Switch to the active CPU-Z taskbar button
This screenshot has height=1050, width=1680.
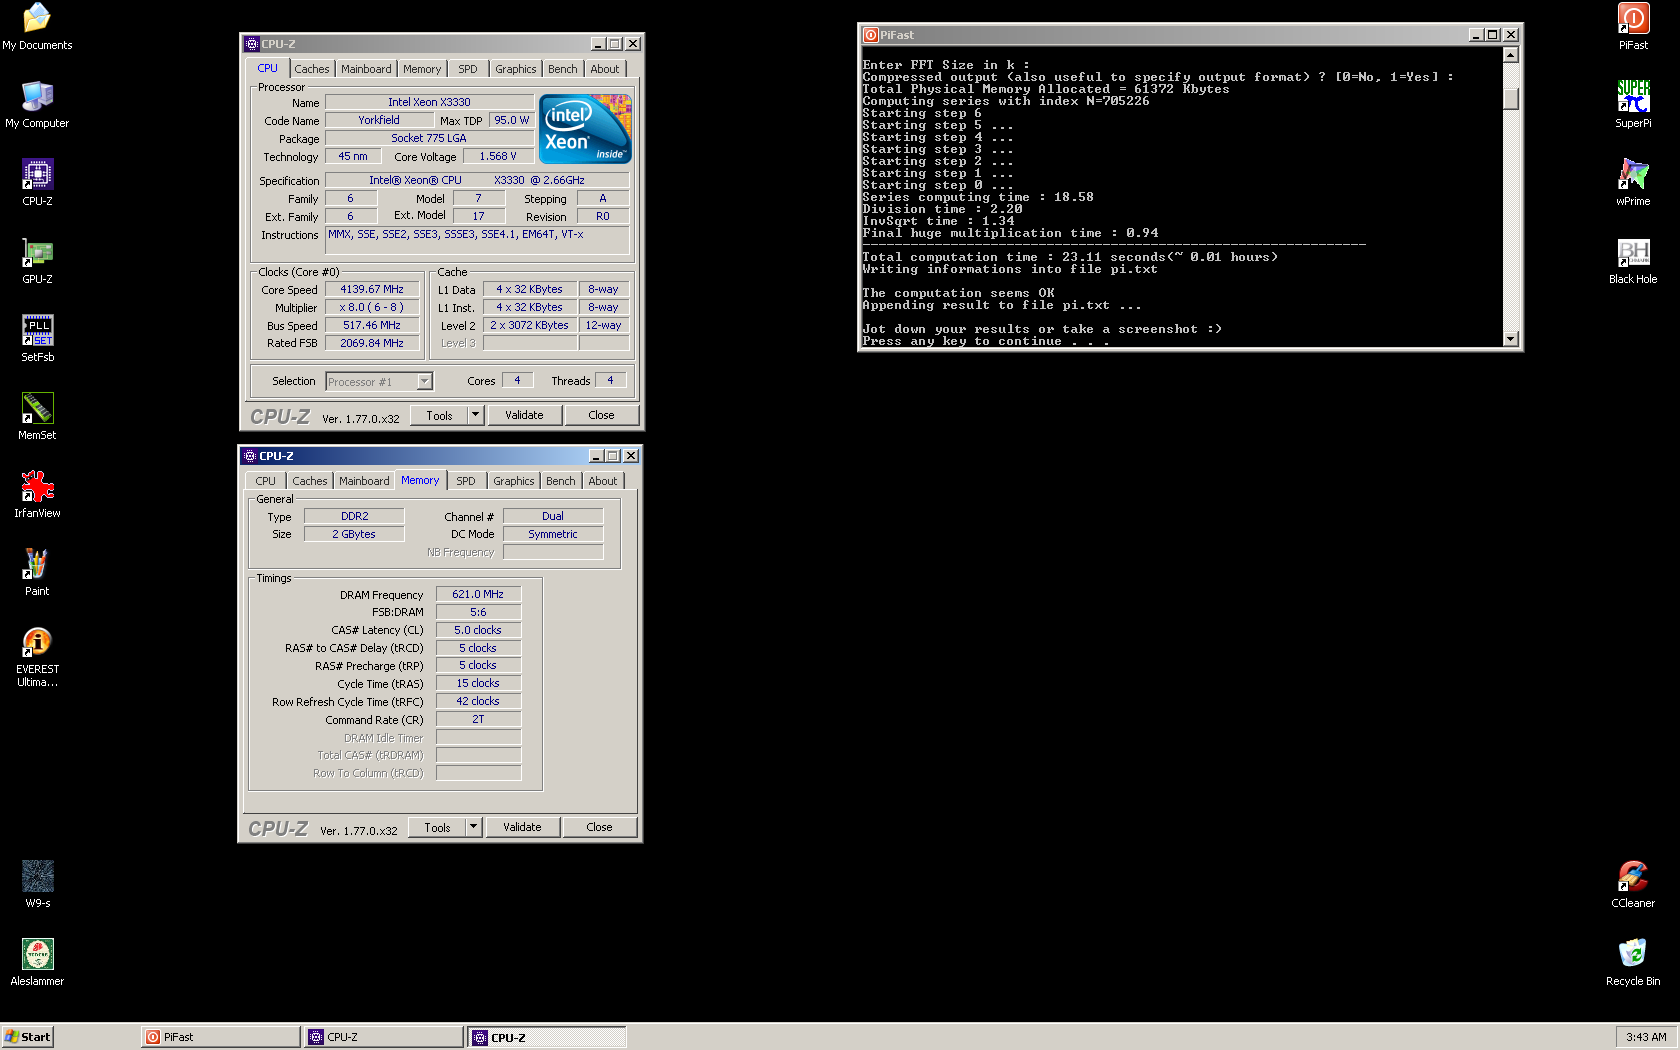pos(548,1037)
